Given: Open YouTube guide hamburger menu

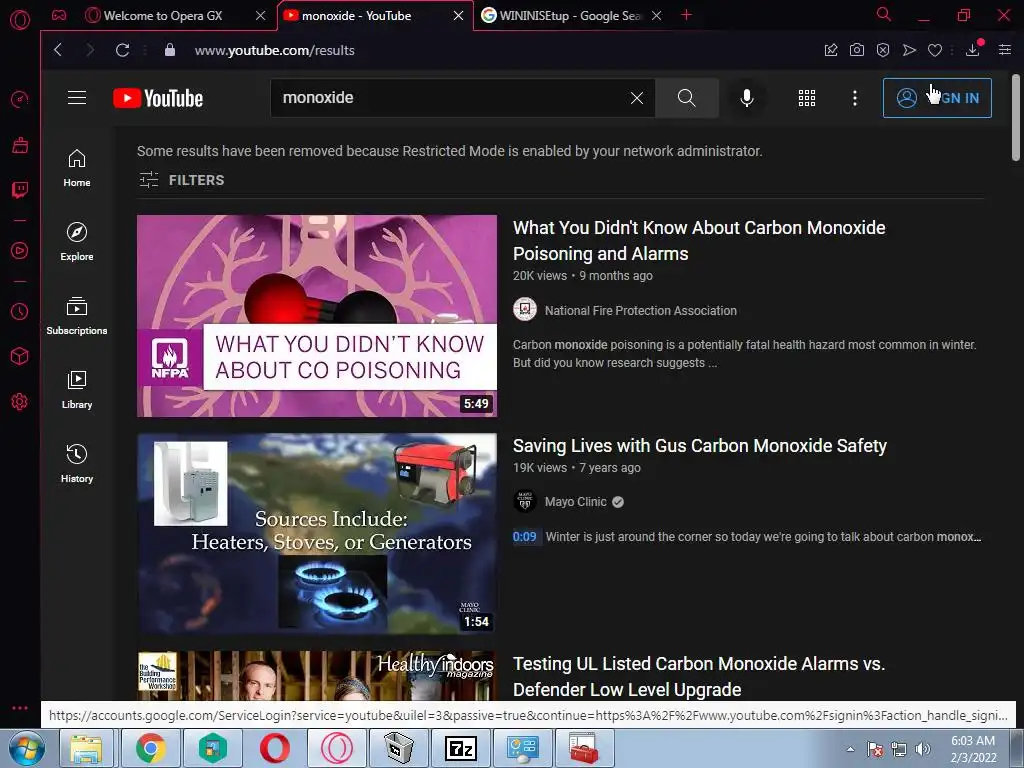Looking at the screenshot, I should click(77, 98).
